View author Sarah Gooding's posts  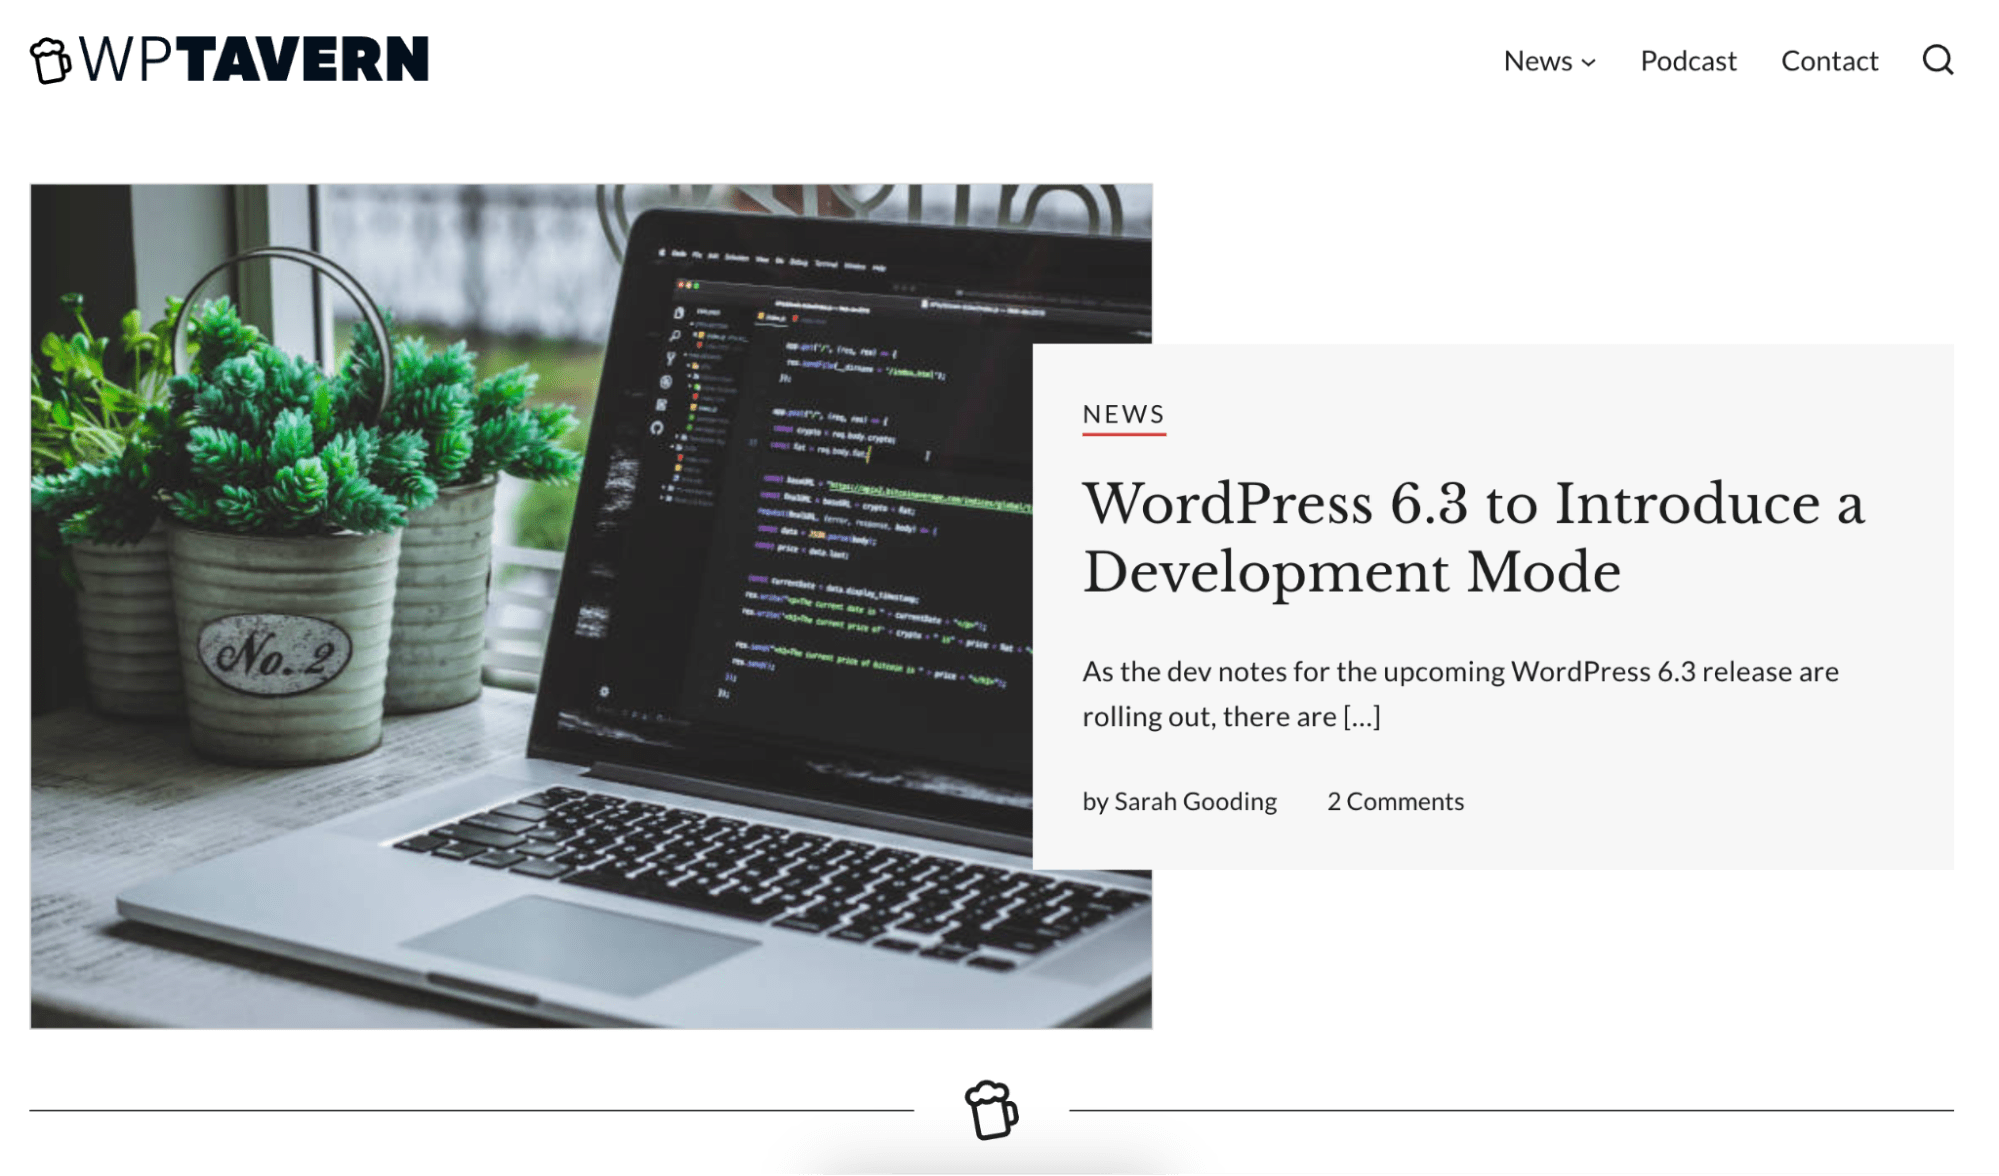(x=1194, y=801)
